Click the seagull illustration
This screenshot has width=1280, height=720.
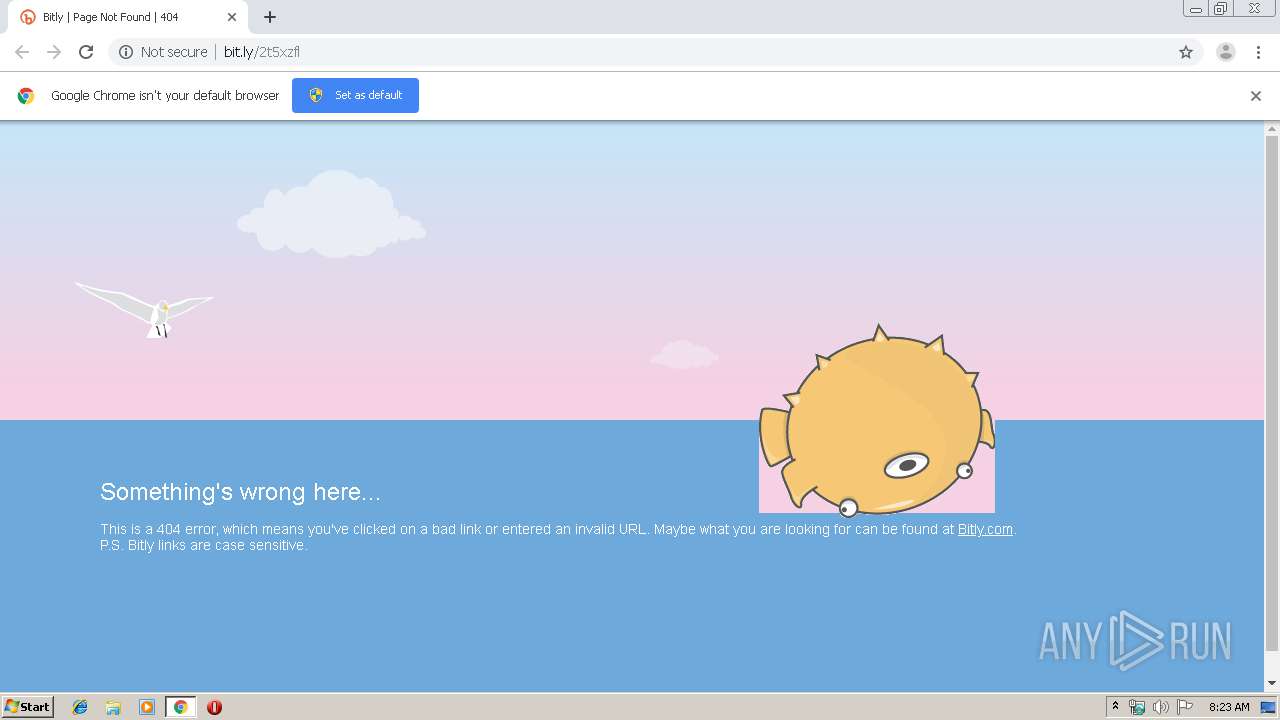coord(145,309)
